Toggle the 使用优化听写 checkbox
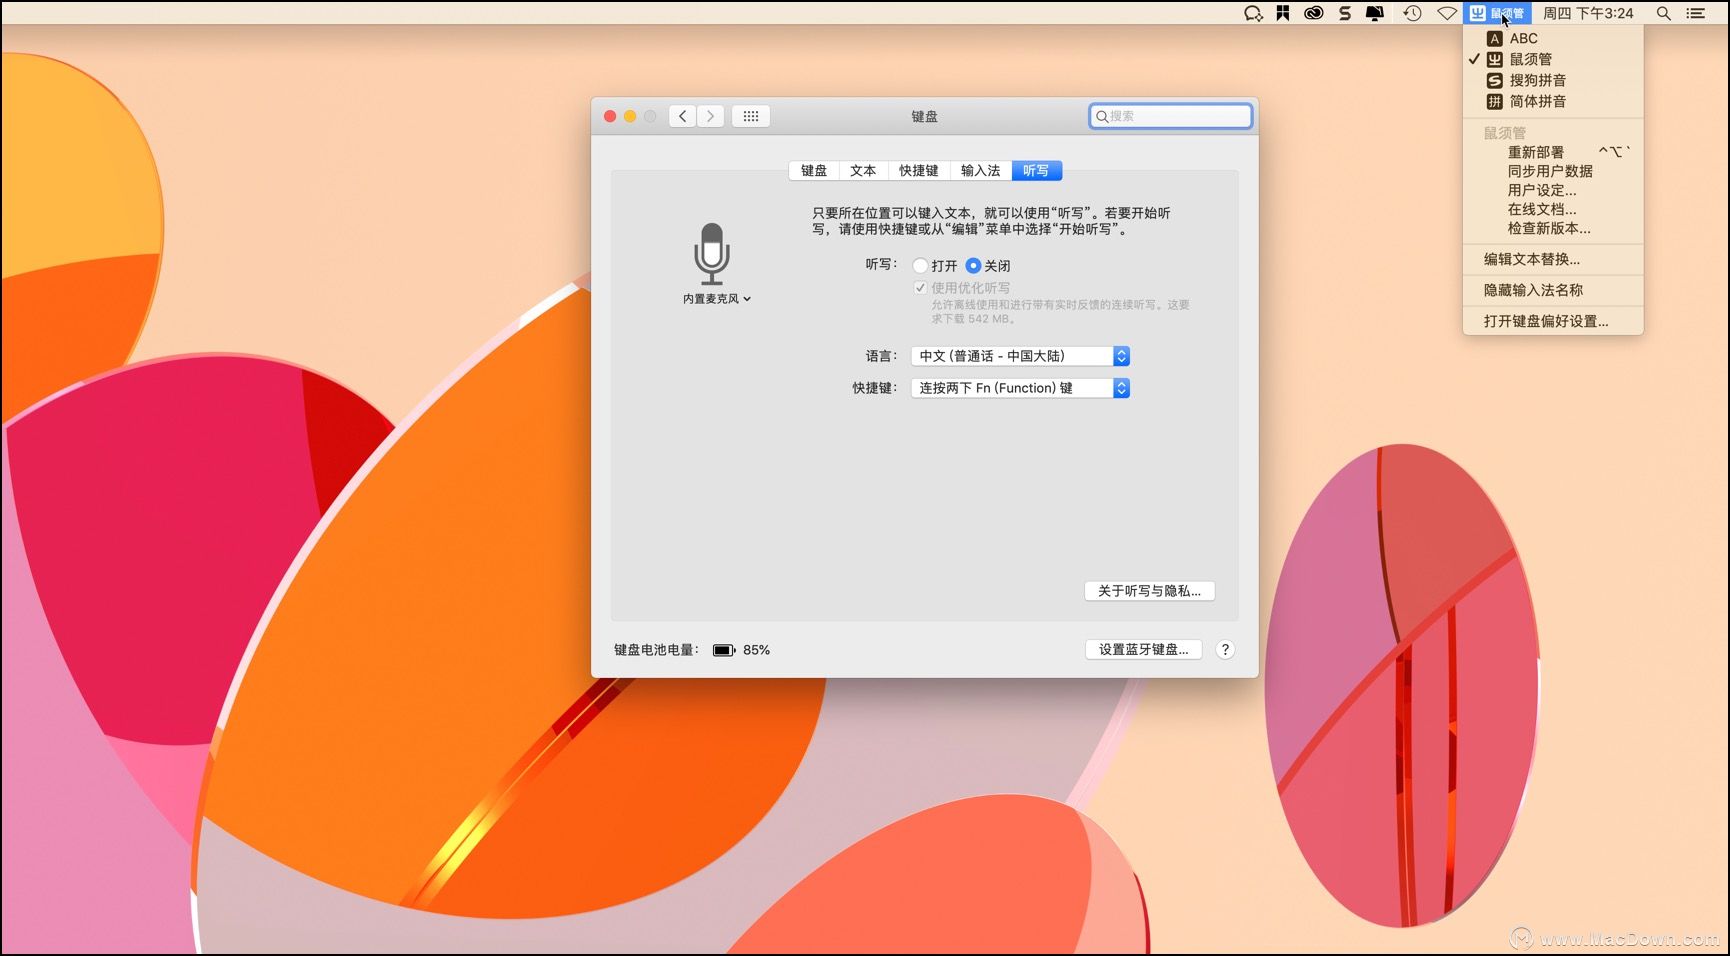Image resolution: width=1730 pixels, height=956 pixels. pos(920,288)
